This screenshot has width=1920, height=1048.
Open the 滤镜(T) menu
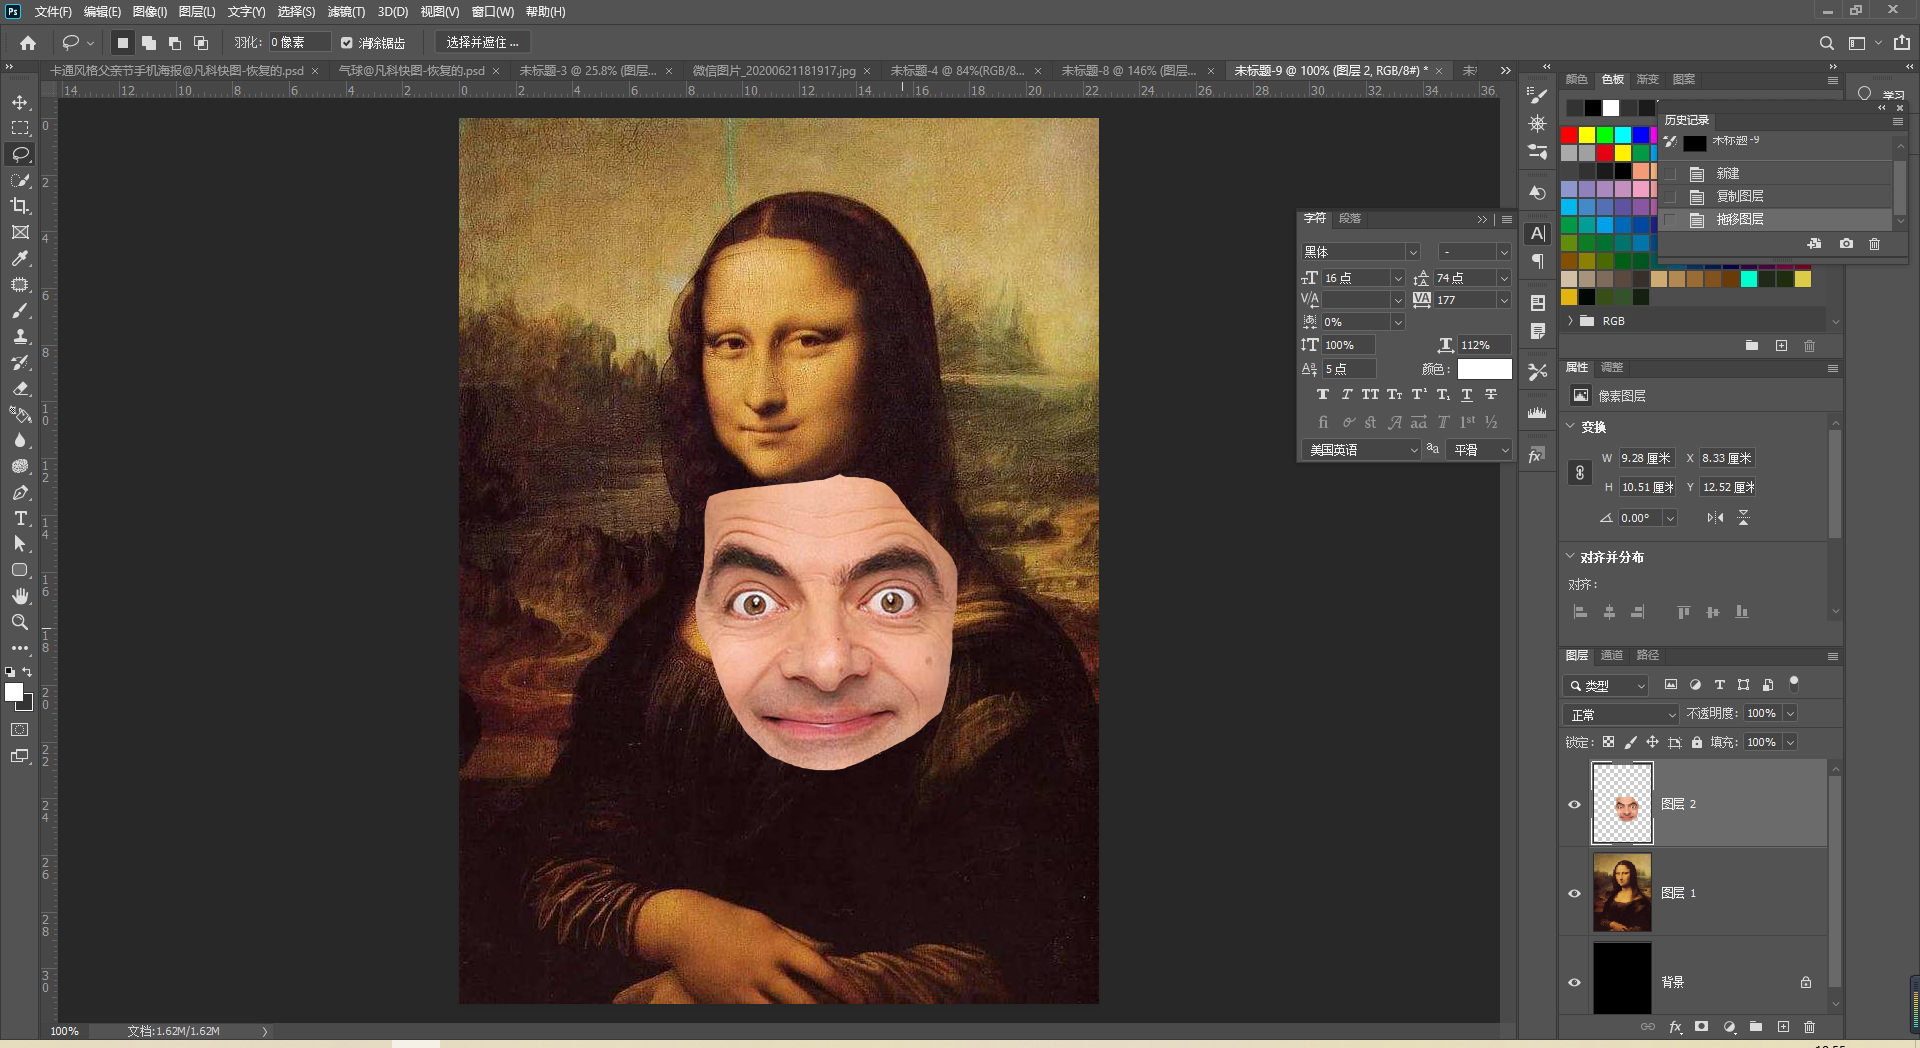click(x=346, y=12)
